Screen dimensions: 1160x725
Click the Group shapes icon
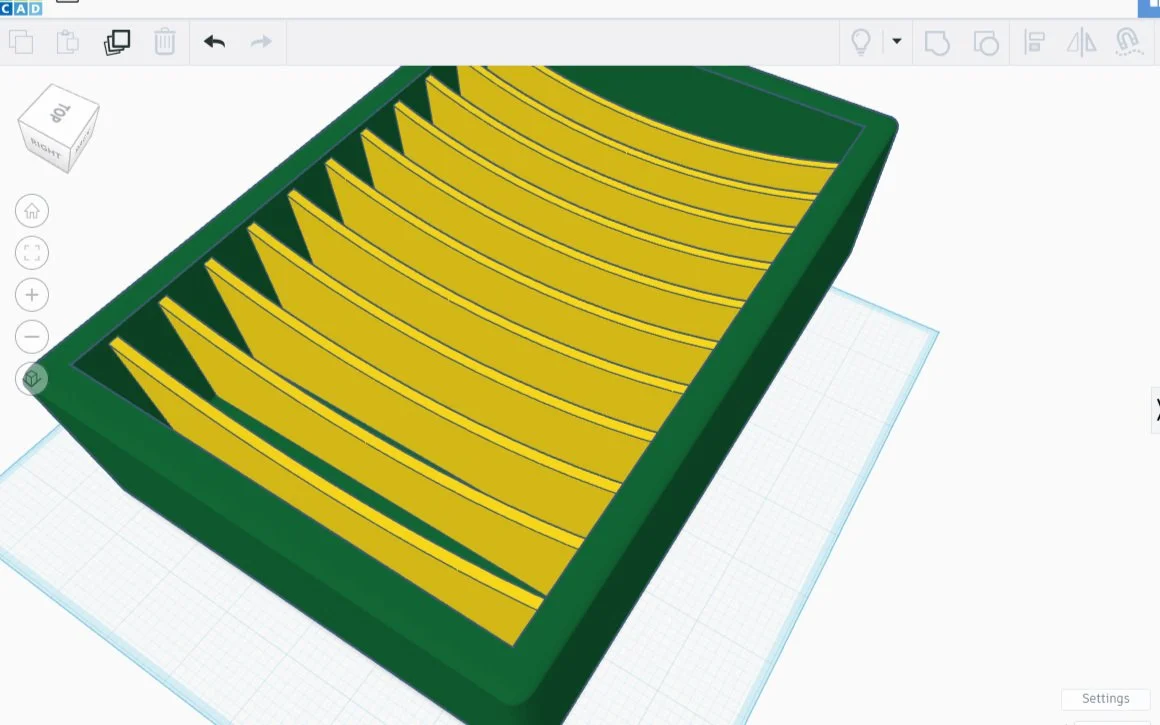937,42
